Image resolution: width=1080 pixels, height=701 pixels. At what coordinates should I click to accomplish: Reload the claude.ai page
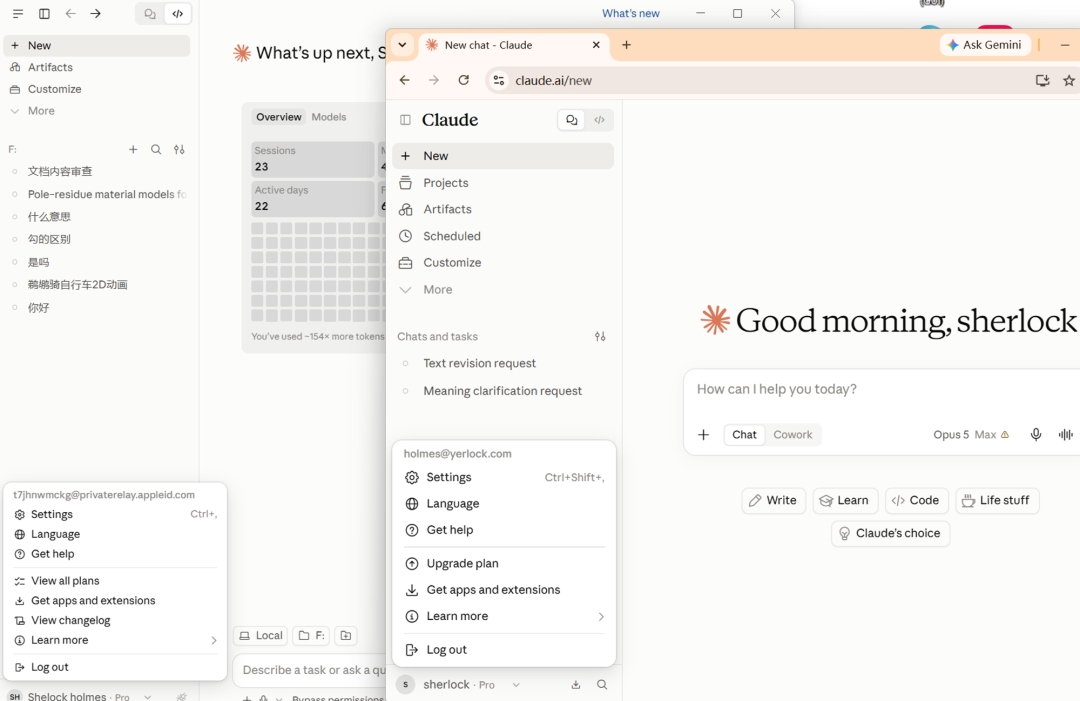click(464, 81)
